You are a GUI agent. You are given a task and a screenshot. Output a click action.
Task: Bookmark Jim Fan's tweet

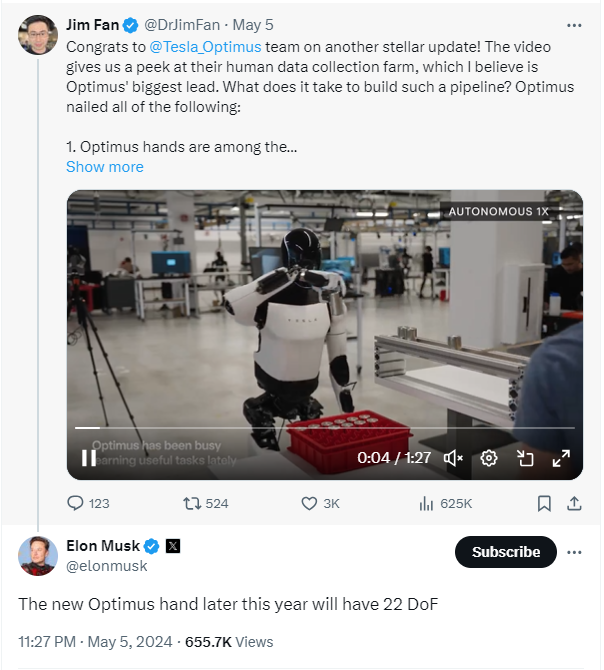pos(544,503)
